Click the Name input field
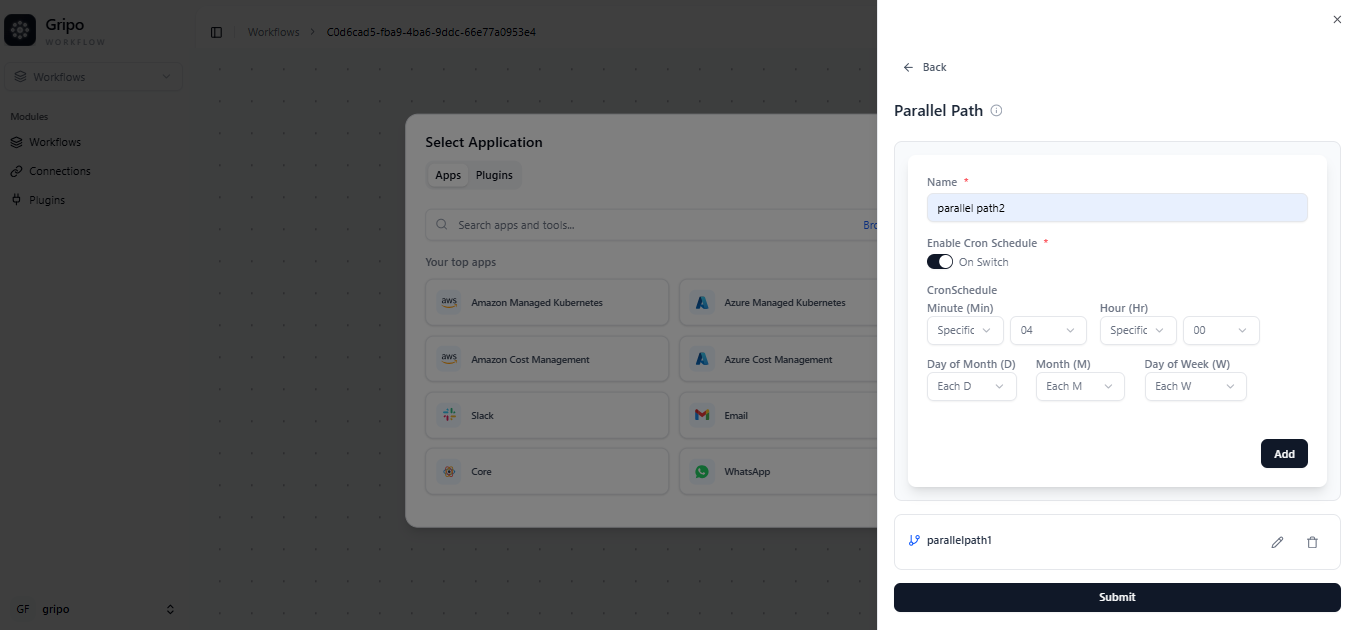The width and height of the screenshot is (1357, 630). [1116, 208]
